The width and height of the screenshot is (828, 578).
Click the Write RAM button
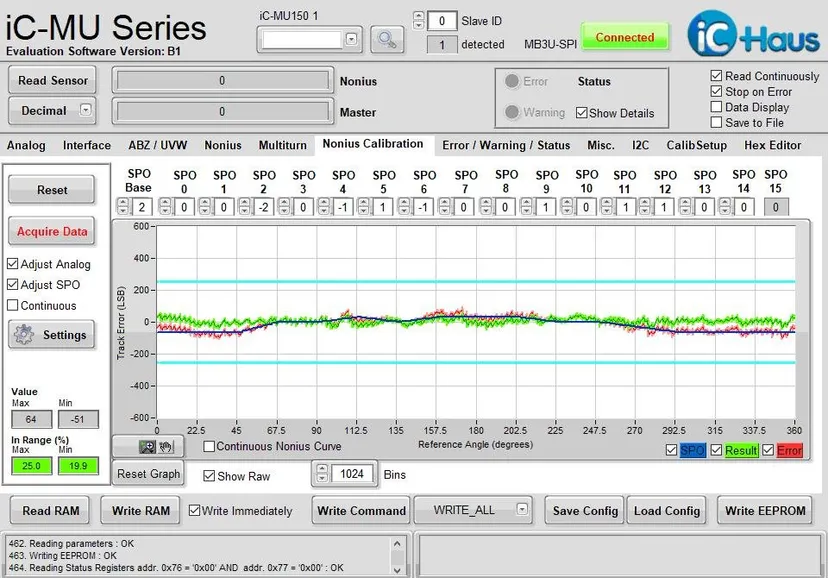click(x=140, y=510)
